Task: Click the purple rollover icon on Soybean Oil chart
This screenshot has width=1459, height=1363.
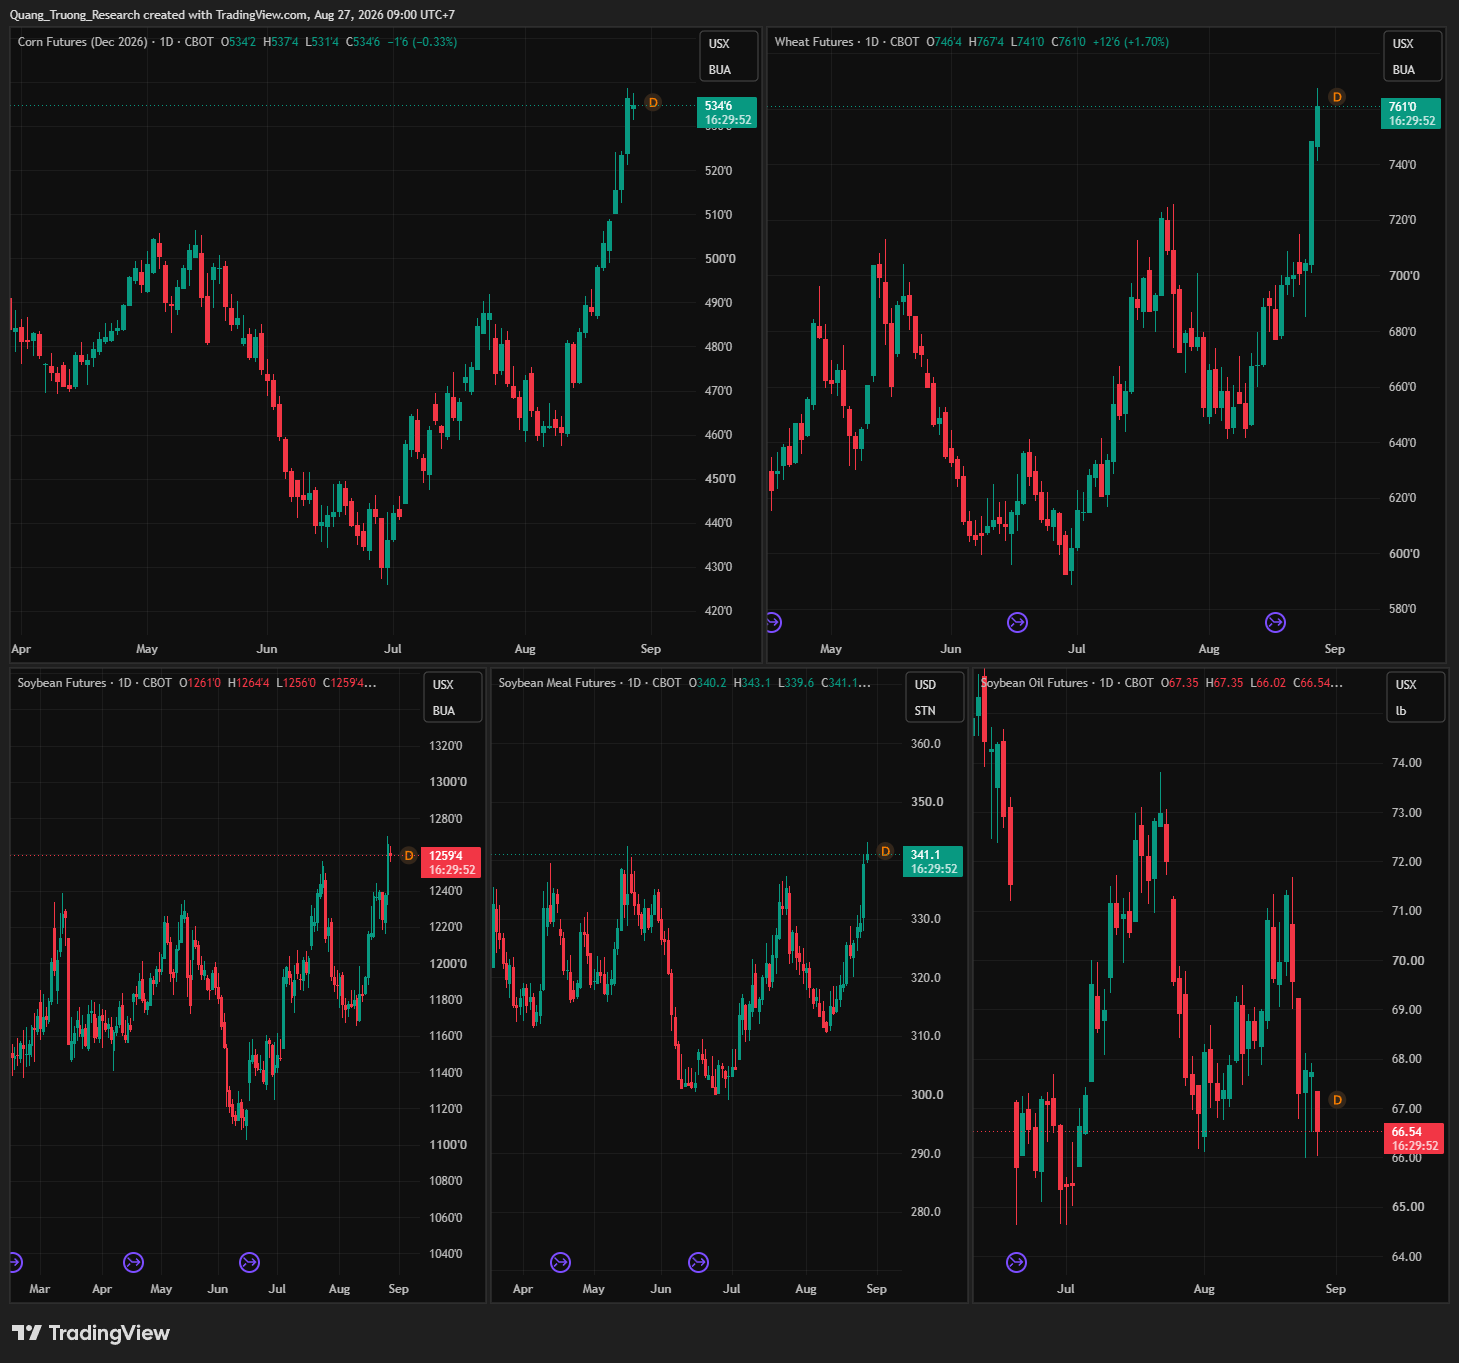Action: pos(1016,1263)
